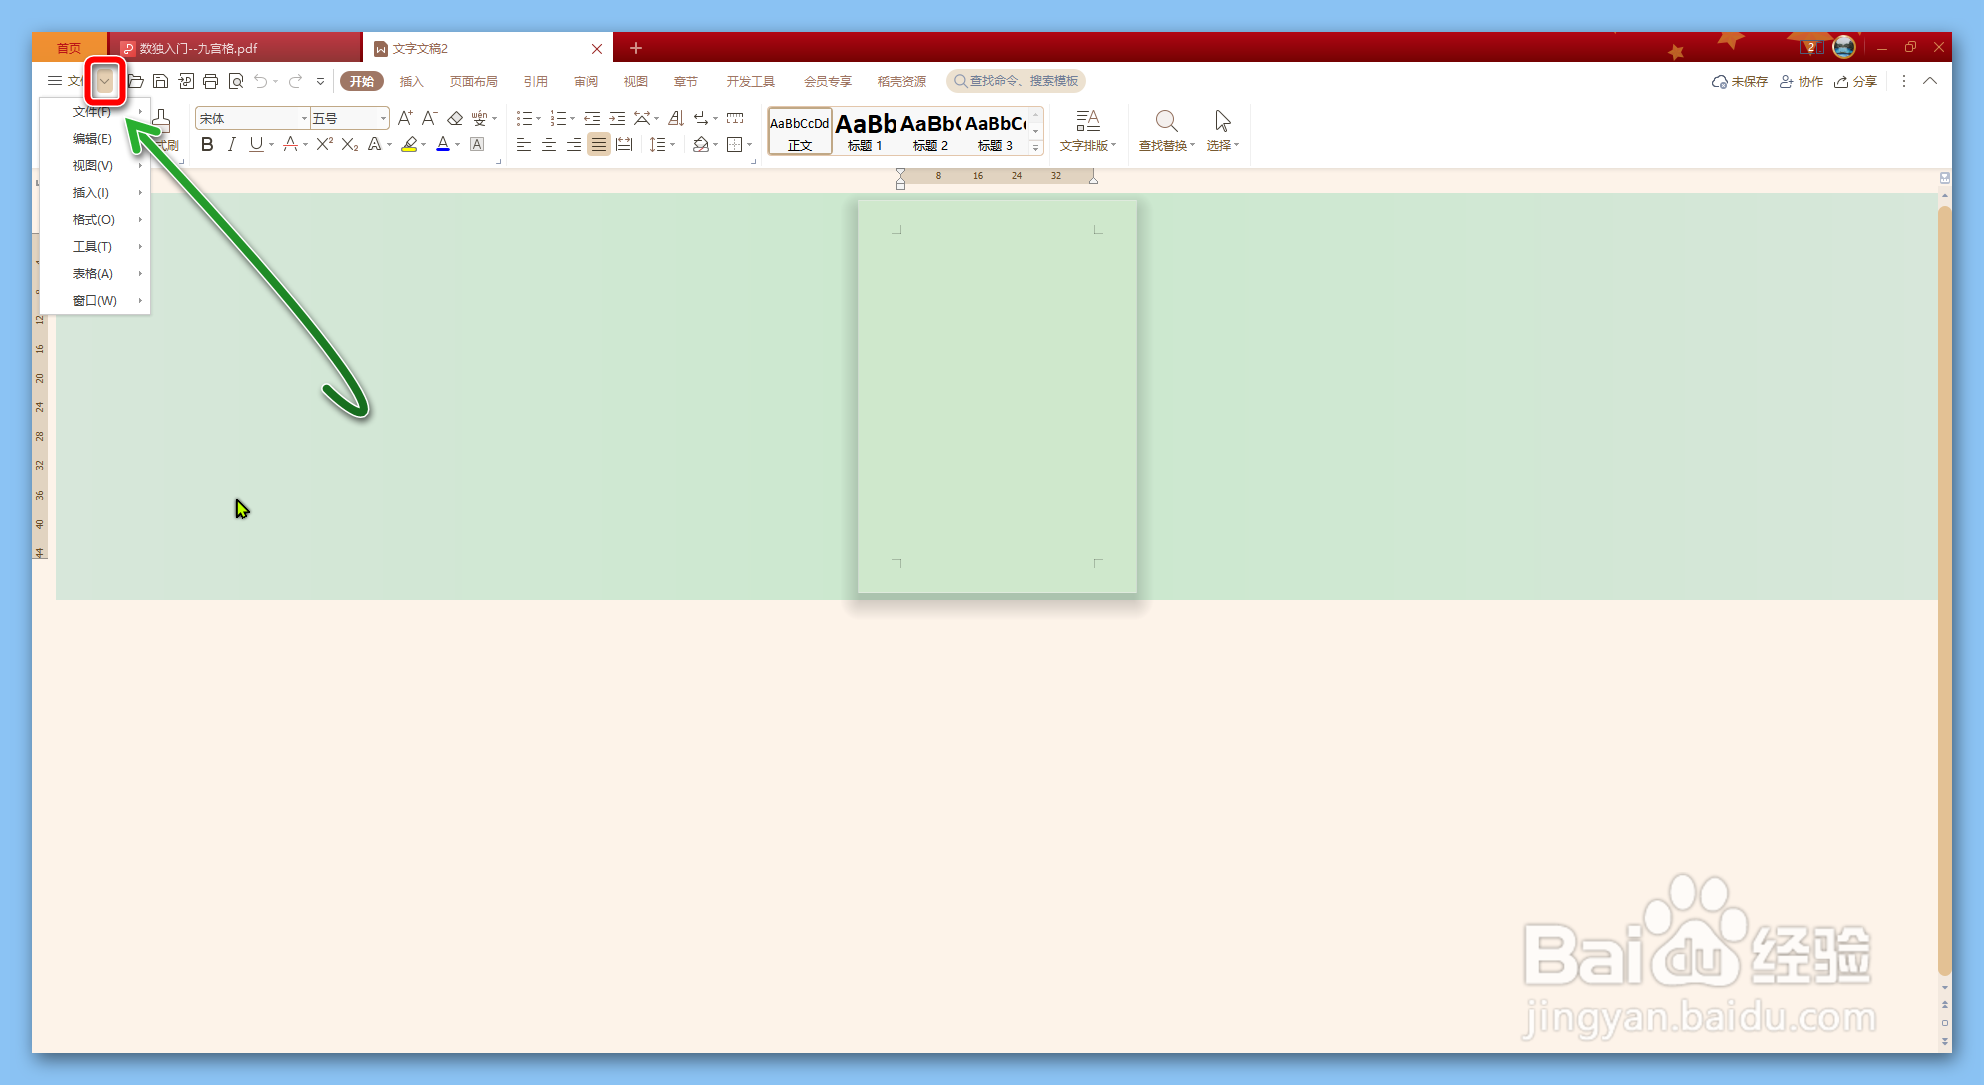
Task: Select left text alignment
Action: 524,145
